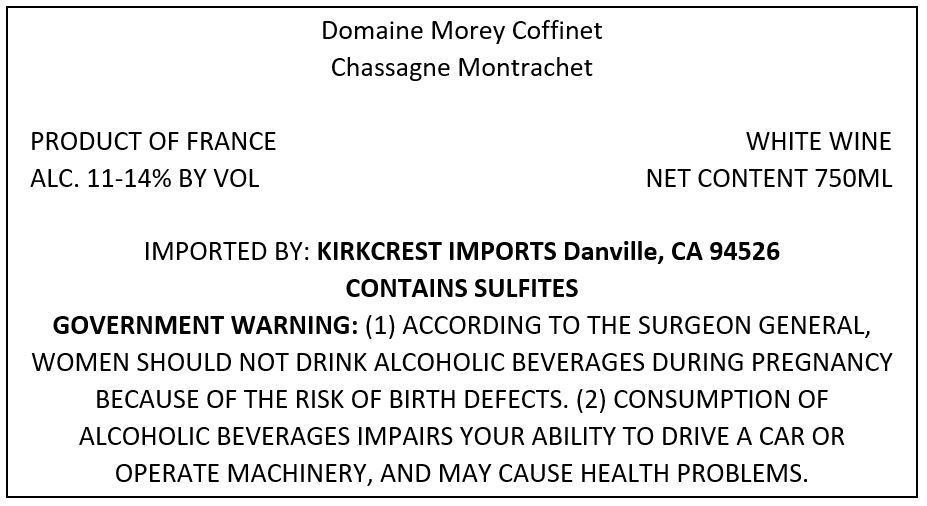Click the PRODUCT OF FRANCE text
The image size is (927, 506).
pos(153,142)
